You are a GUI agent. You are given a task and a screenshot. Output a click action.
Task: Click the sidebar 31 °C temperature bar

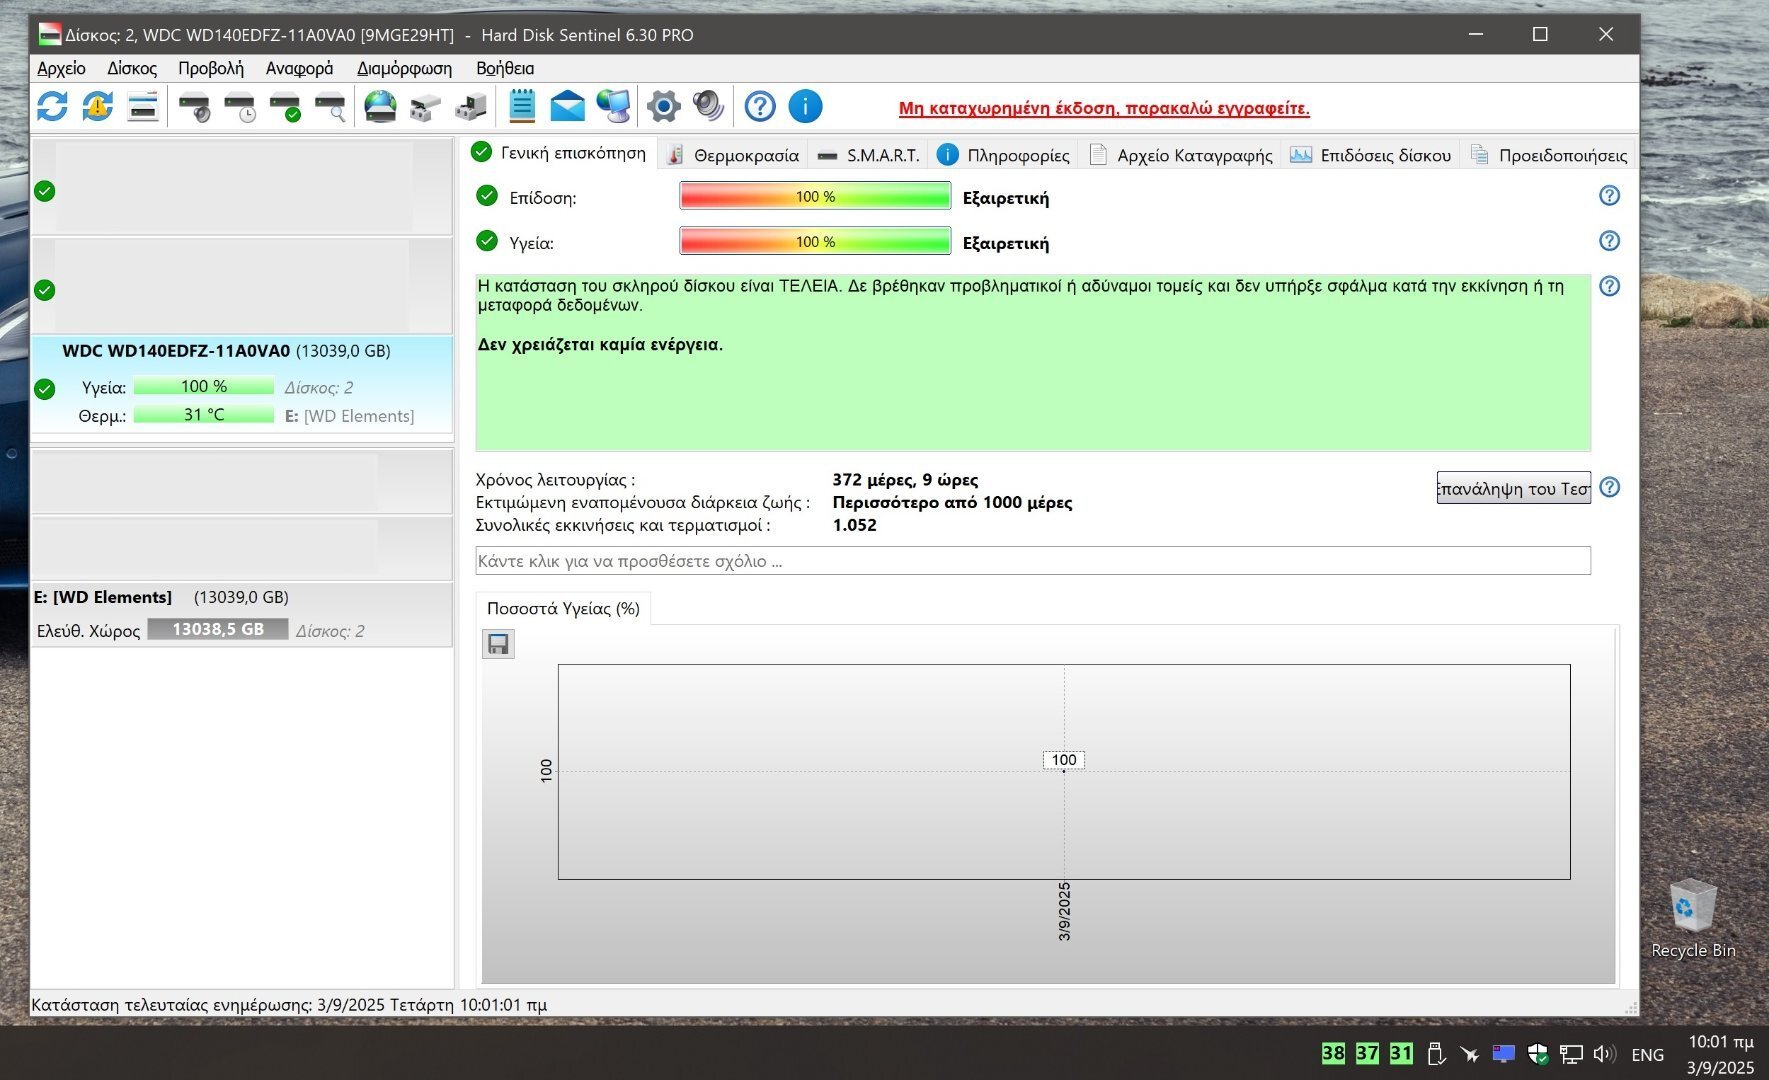(x=204, y=414)
